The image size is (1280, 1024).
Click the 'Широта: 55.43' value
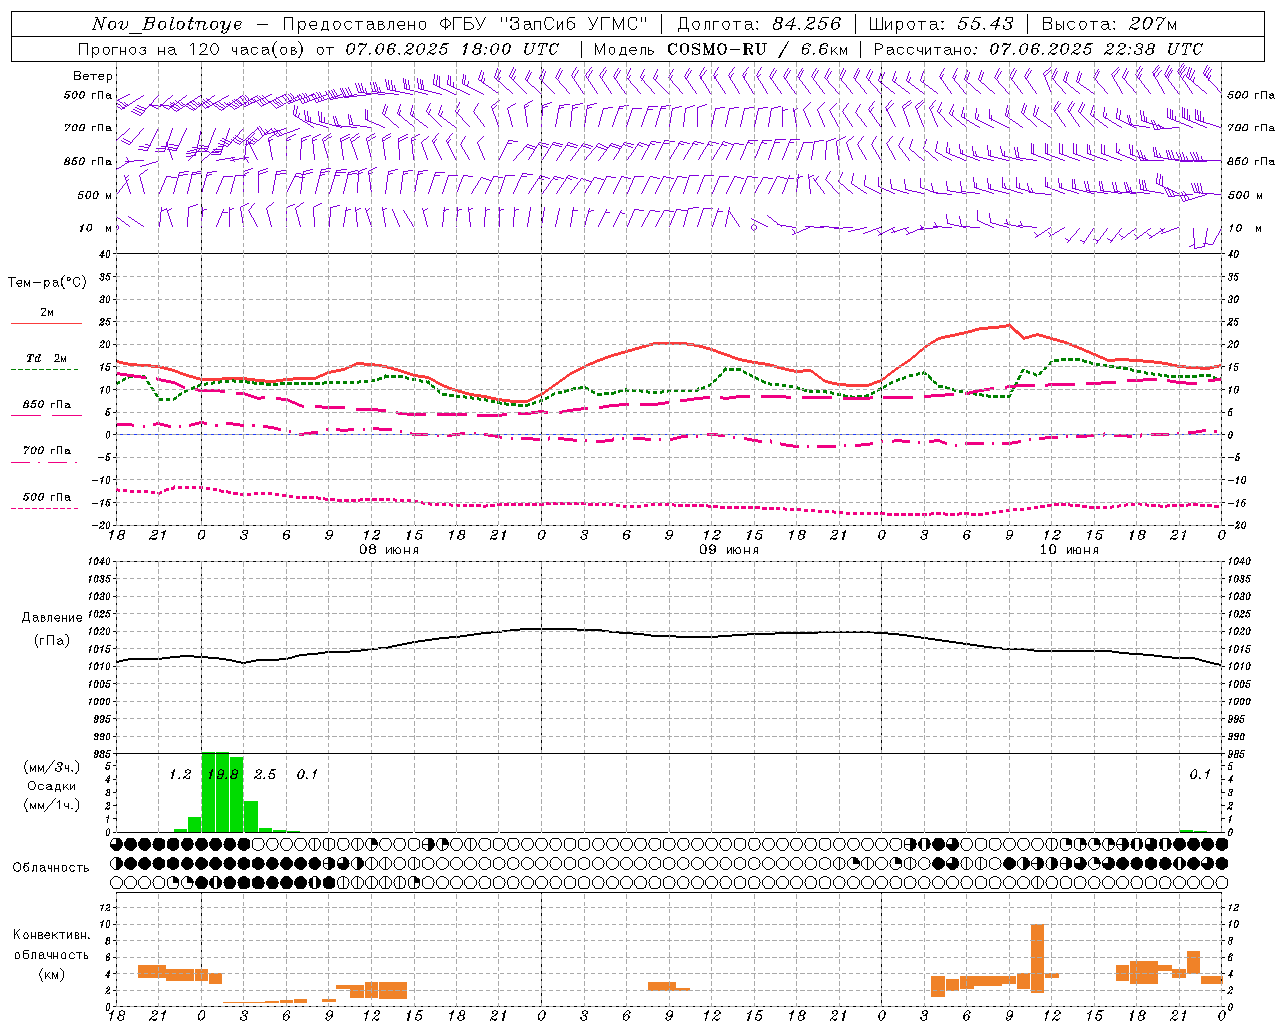point(941,24)
